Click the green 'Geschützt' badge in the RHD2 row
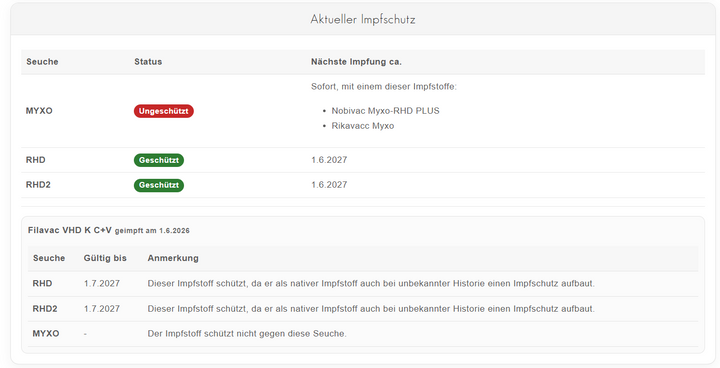The image size is (720, 368). pos(159,185)
